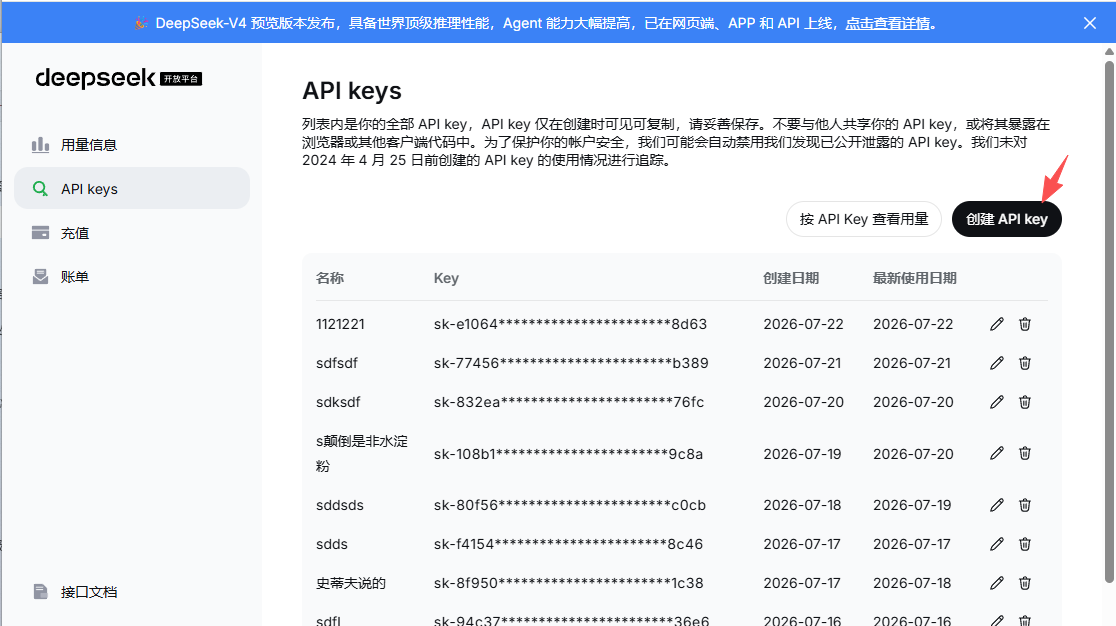Close the DeepSeek-V4 announcement banner
The image size is (1116, 626).
pyautogui.click(x=1090, y=23)
